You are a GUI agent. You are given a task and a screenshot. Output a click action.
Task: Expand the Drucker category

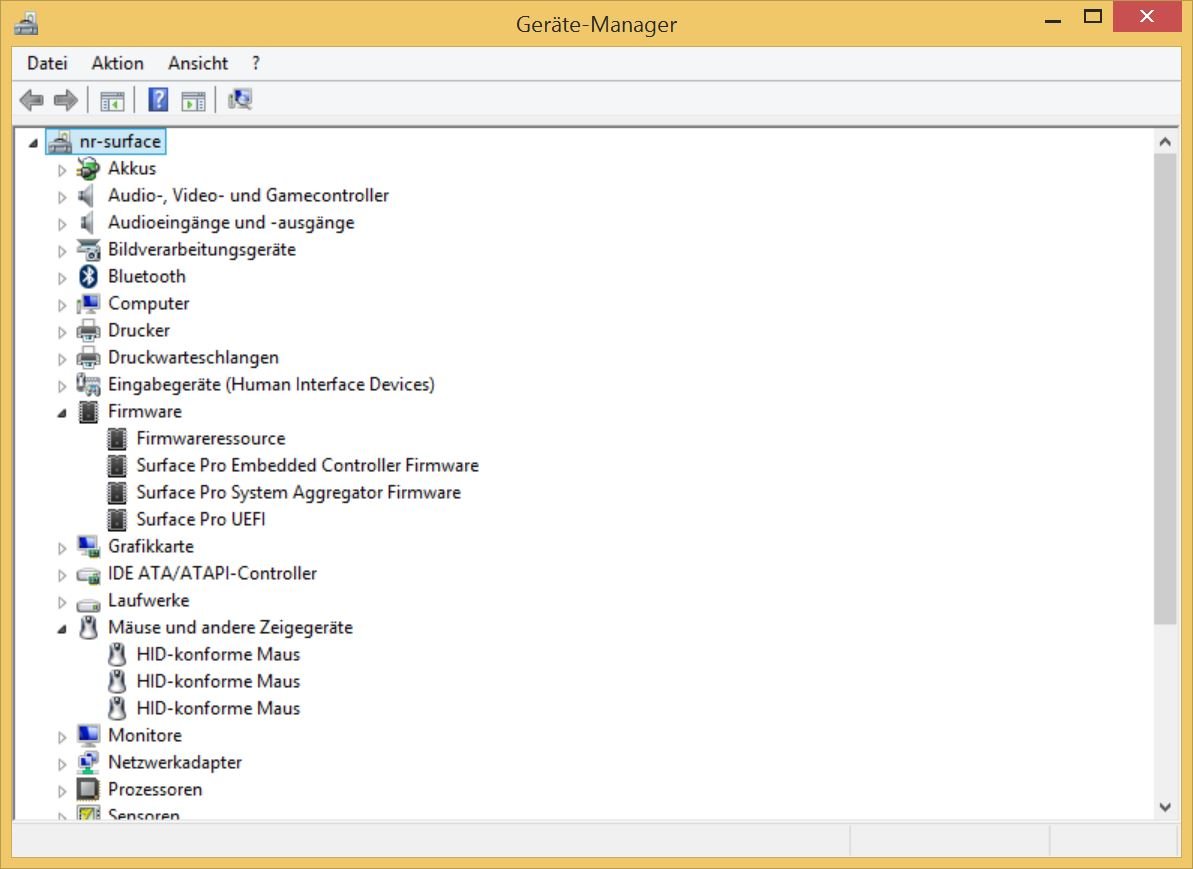coord(62,332)
